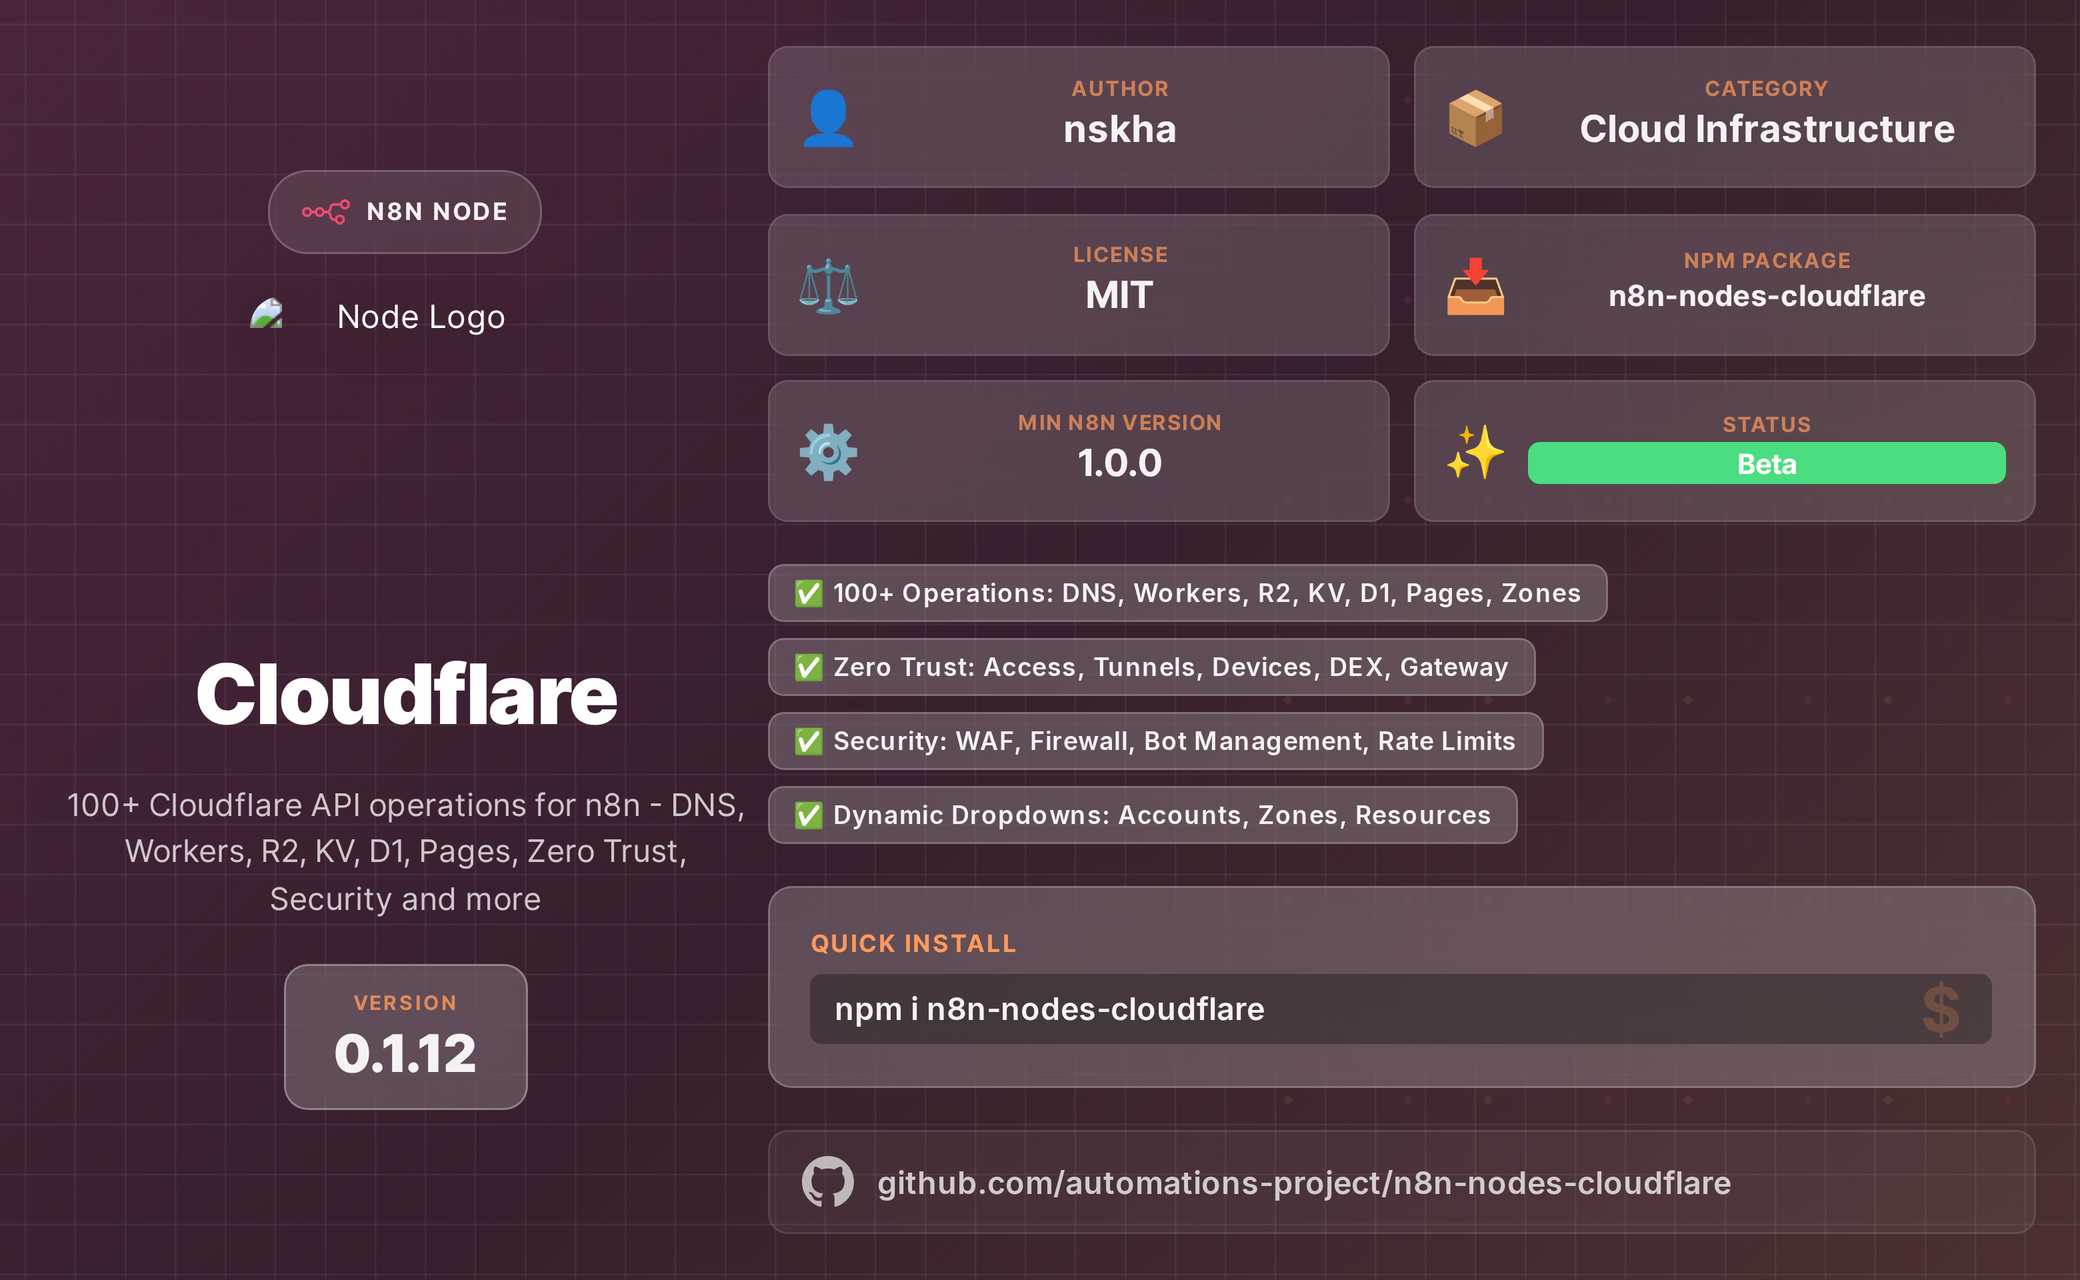Click the QUICK INSTALL label
The height and width of the screenshot is (1280, 2080).
pos(914,944)
